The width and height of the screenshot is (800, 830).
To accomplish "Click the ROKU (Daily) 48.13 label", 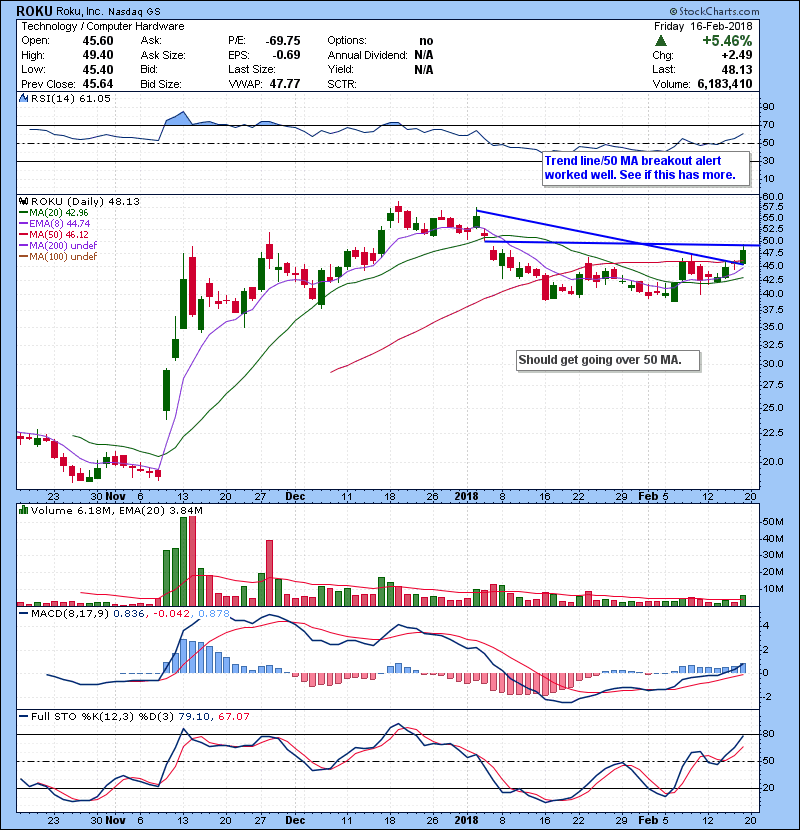I will [x=85, y=202].
